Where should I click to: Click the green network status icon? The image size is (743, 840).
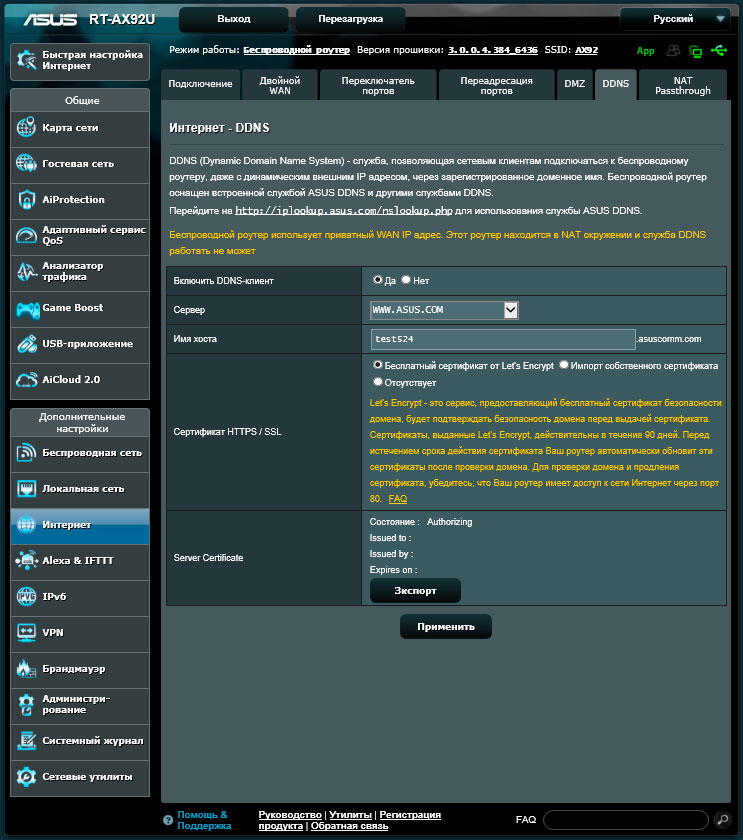[x=695, y=51]
